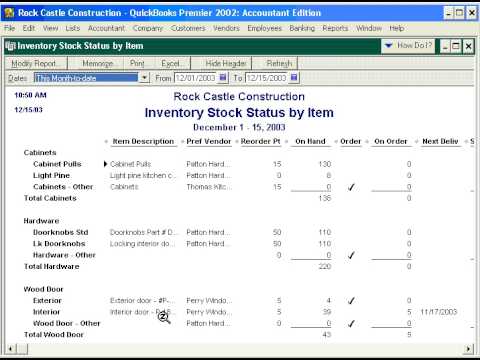The image size is (480, 360).
Task: Open the Vendors menu
Action: 226,28
